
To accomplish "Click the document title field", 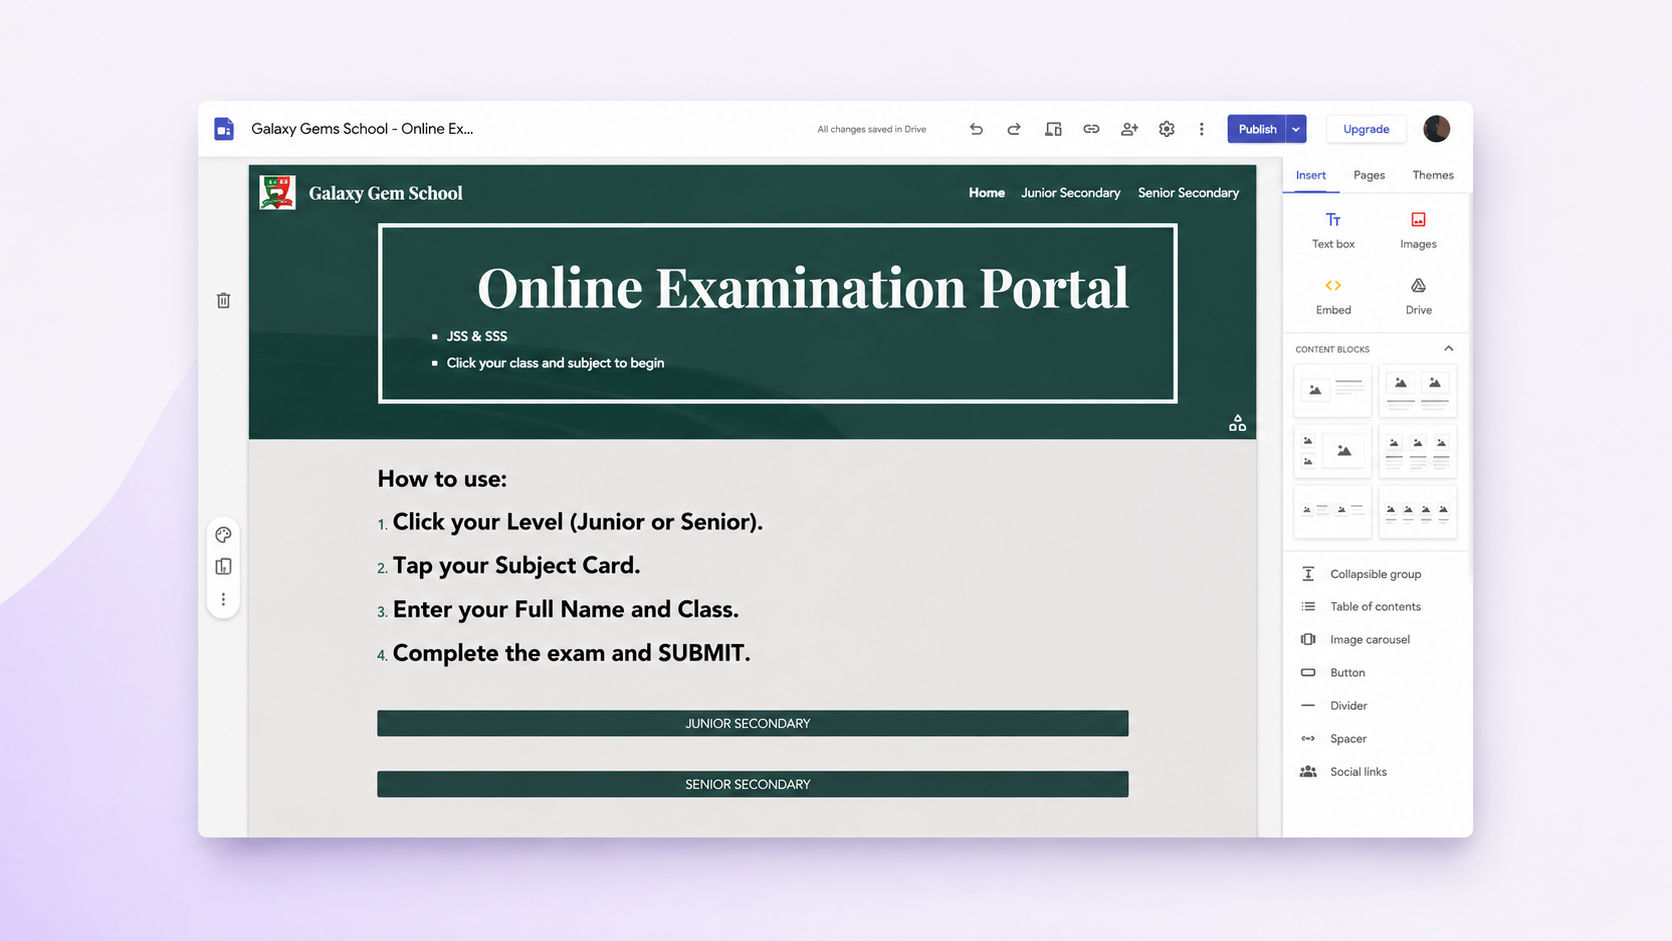I will coord(362,129).
